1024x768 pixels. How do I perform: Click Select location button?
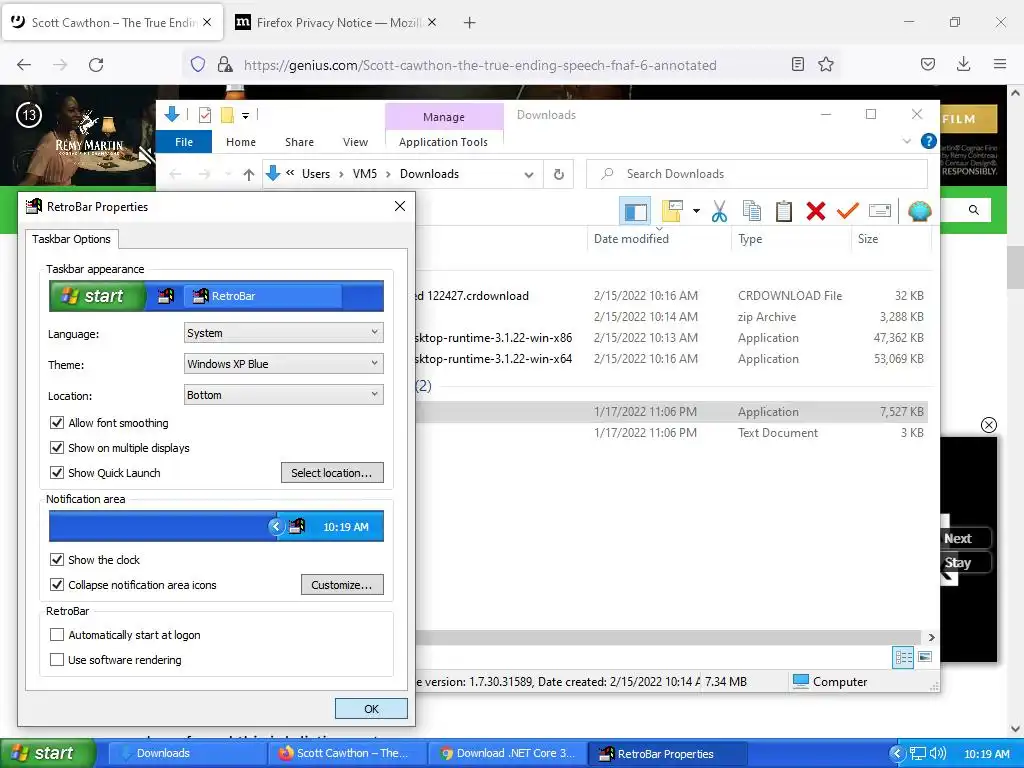(x=332, y=473)
